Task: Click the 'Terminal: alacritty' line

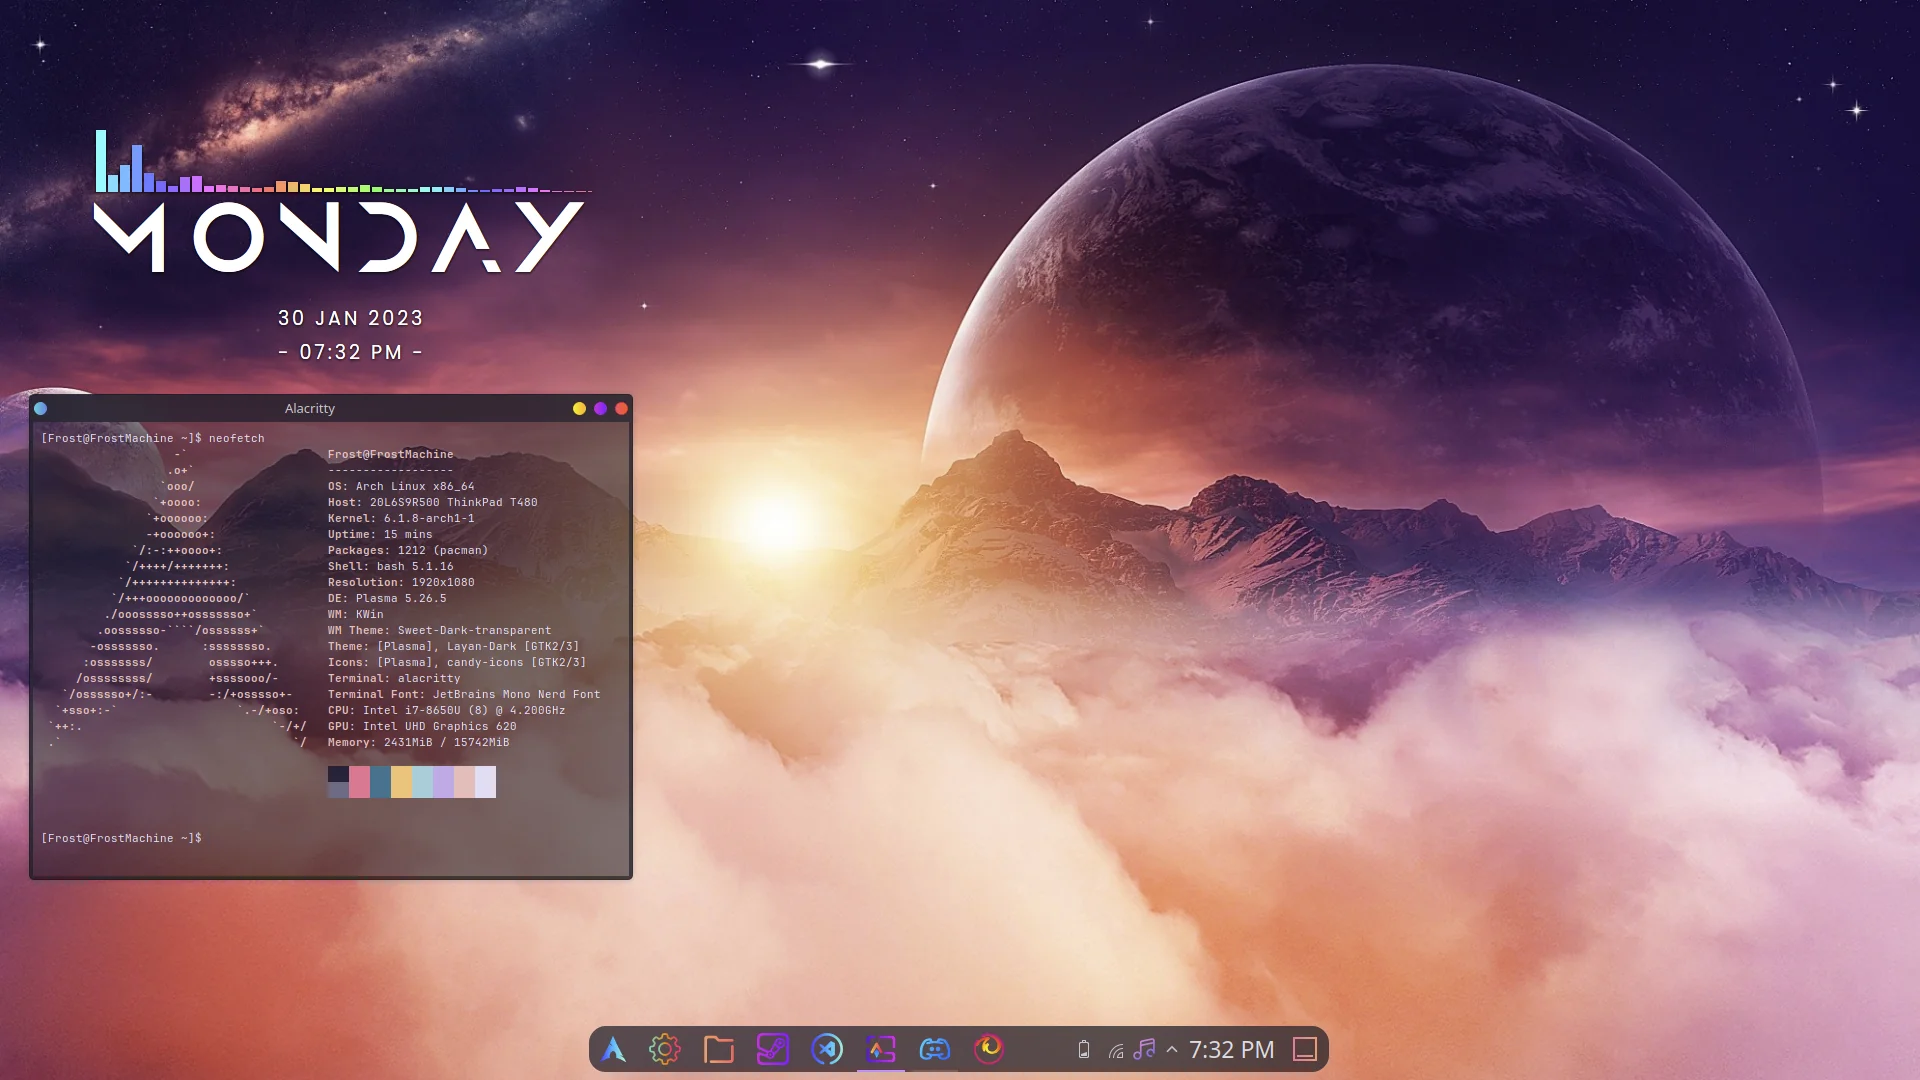Action: (394, 678)
